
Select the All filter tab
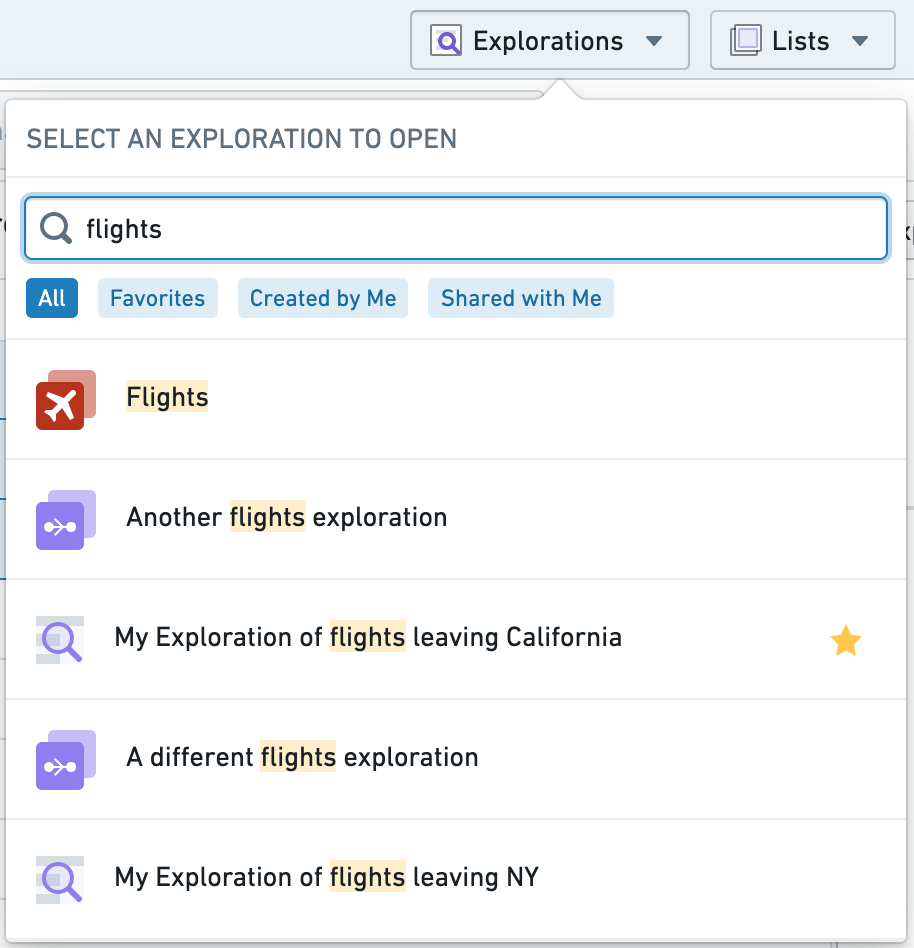(x=52, y=298)
